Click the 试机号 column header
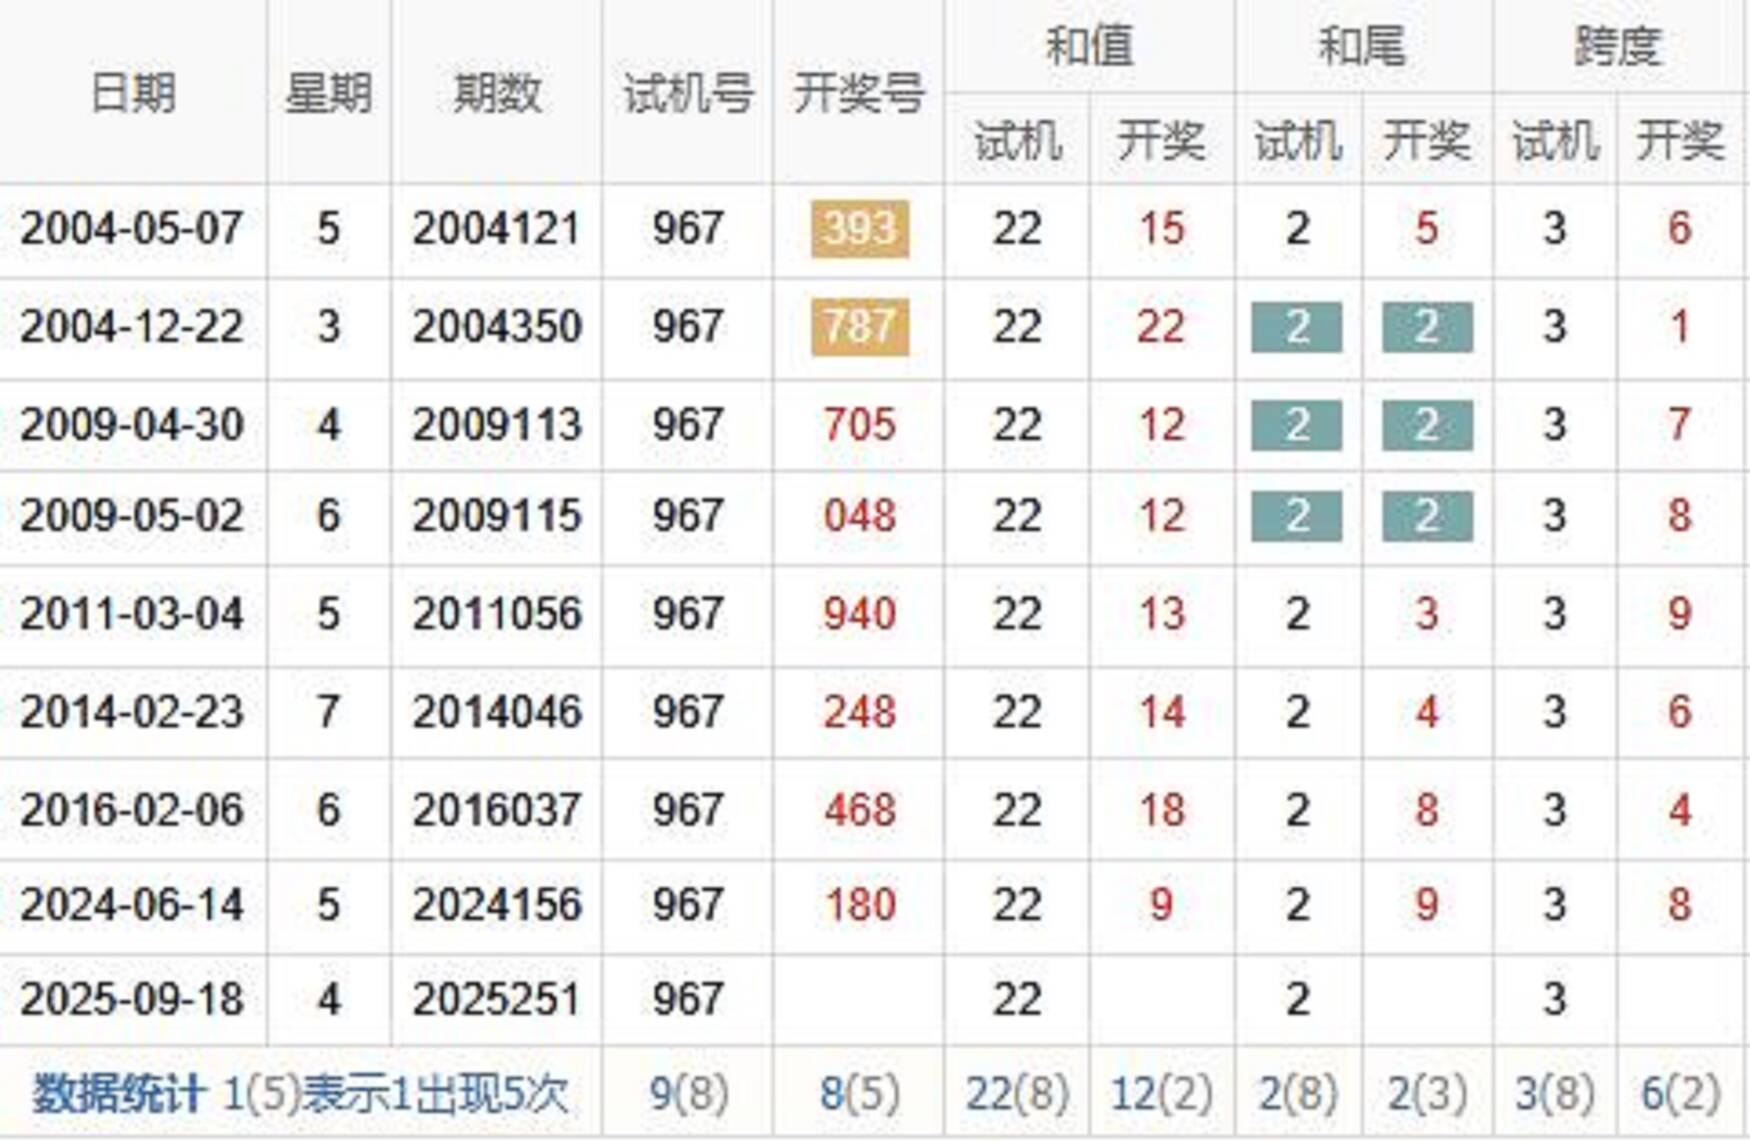 coord(688,93)
